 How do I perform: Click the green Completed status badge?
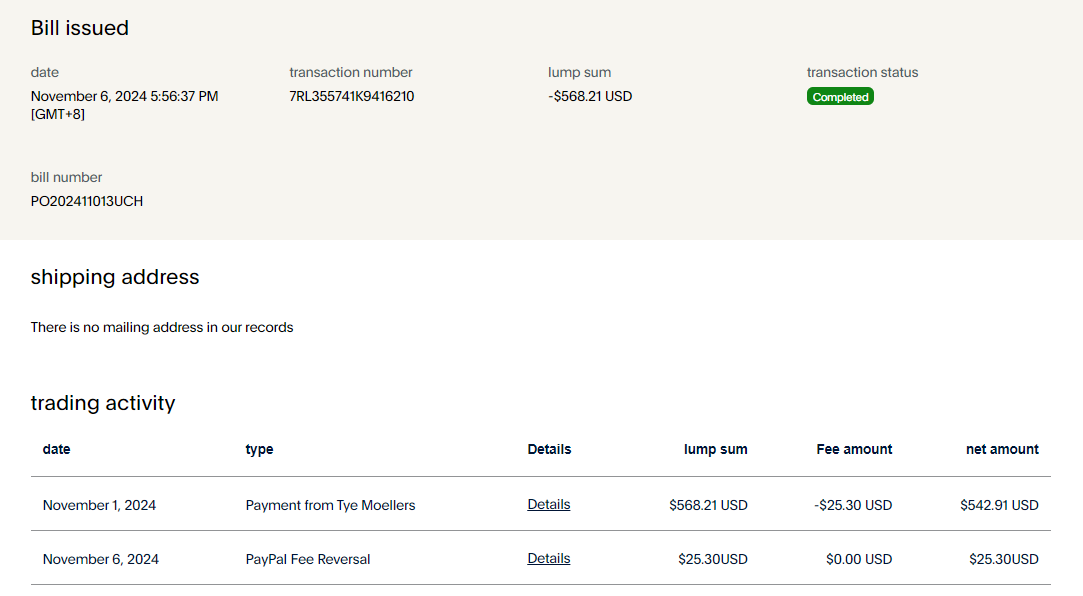840,97
